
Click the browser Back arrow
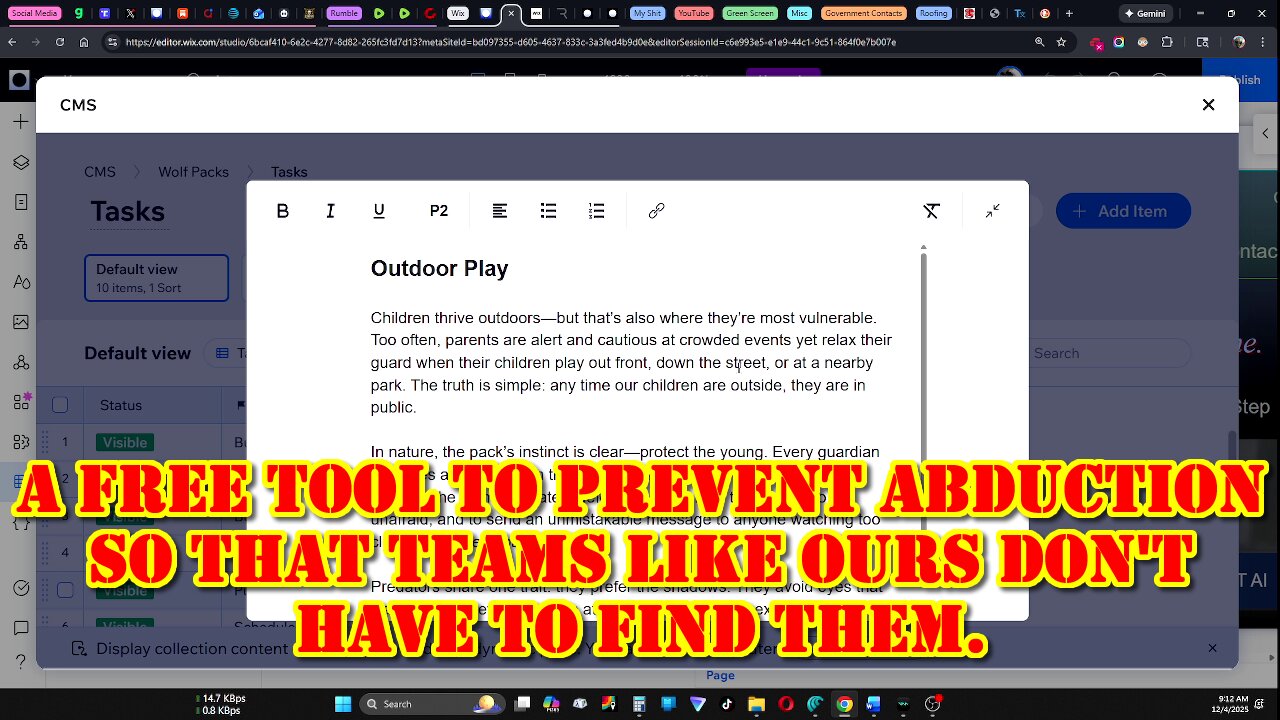[13, 43]
